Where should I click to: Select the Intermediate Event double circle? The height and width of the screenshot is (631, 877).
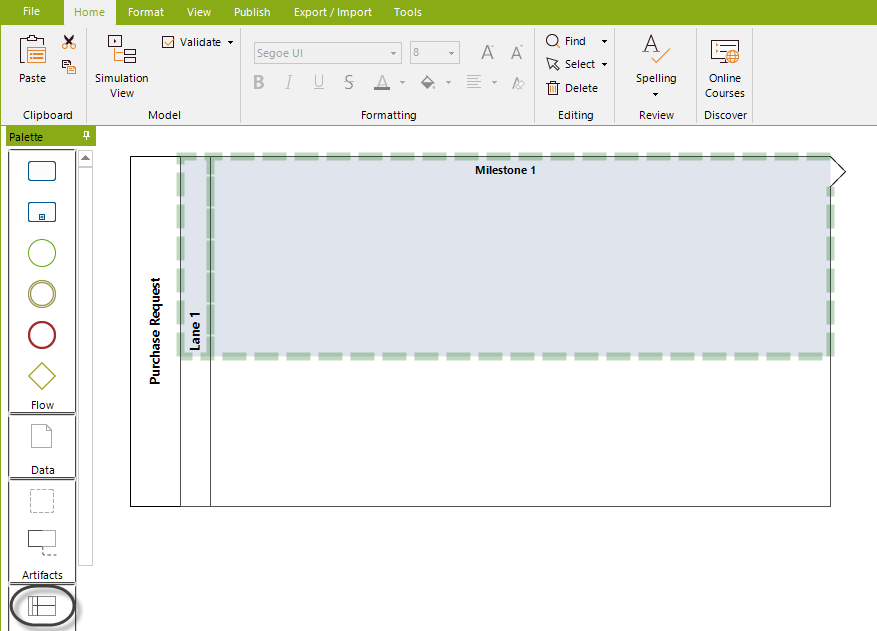(42, 294)
